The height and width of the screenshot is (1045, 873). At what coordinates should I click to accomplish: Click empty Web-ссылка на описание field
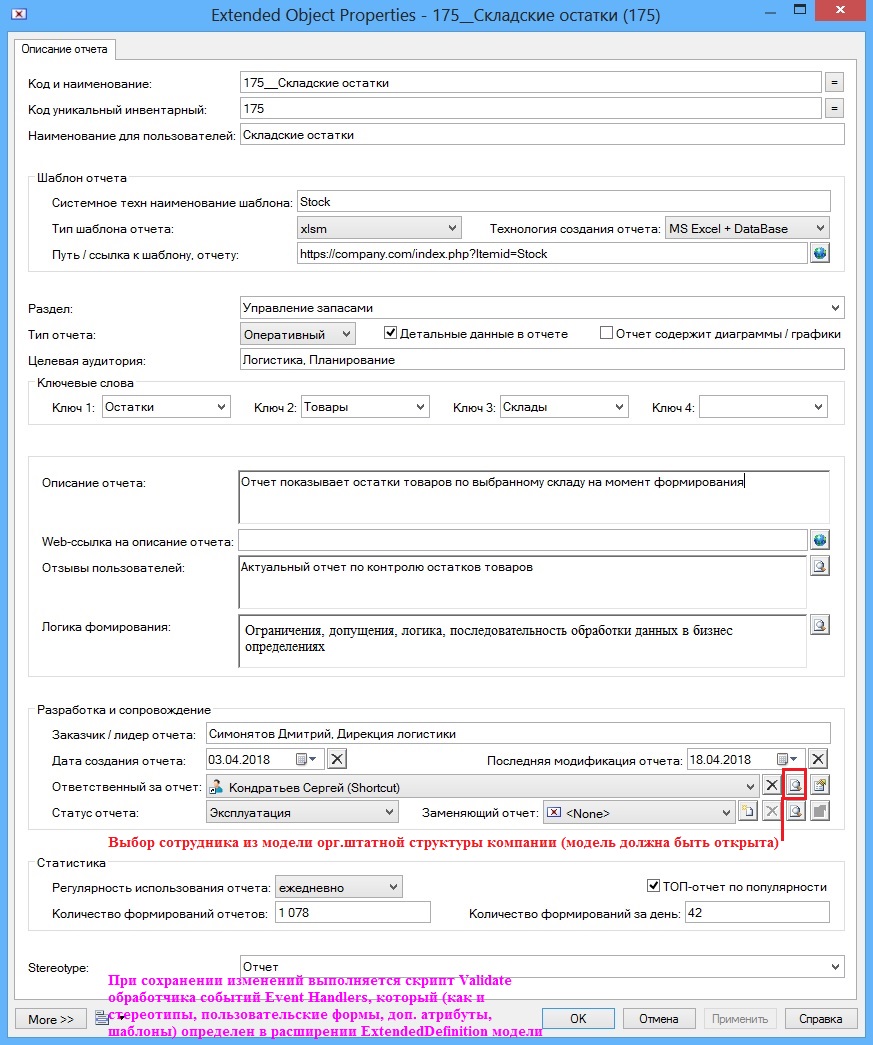coord(522,540)
